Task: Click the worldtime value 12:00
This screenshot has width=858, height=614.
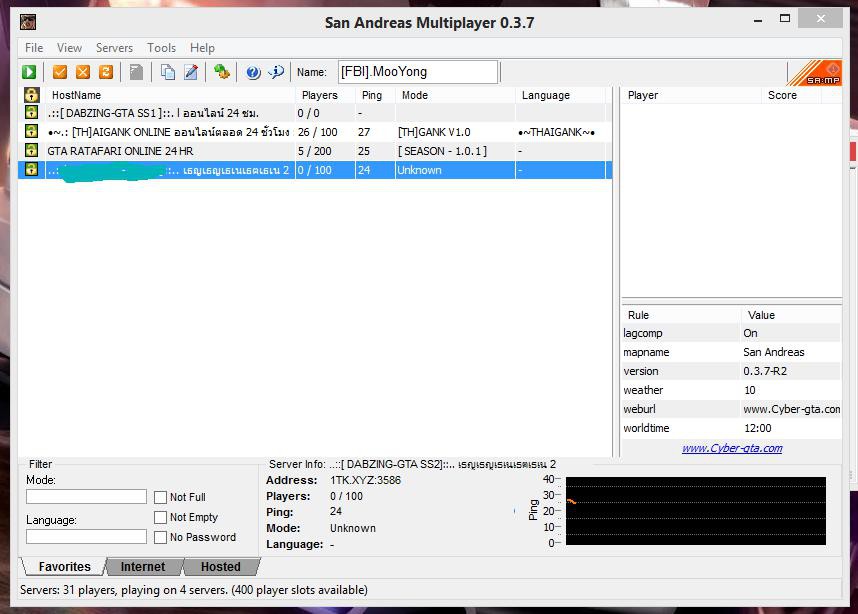Action: (x=758, y=428)
